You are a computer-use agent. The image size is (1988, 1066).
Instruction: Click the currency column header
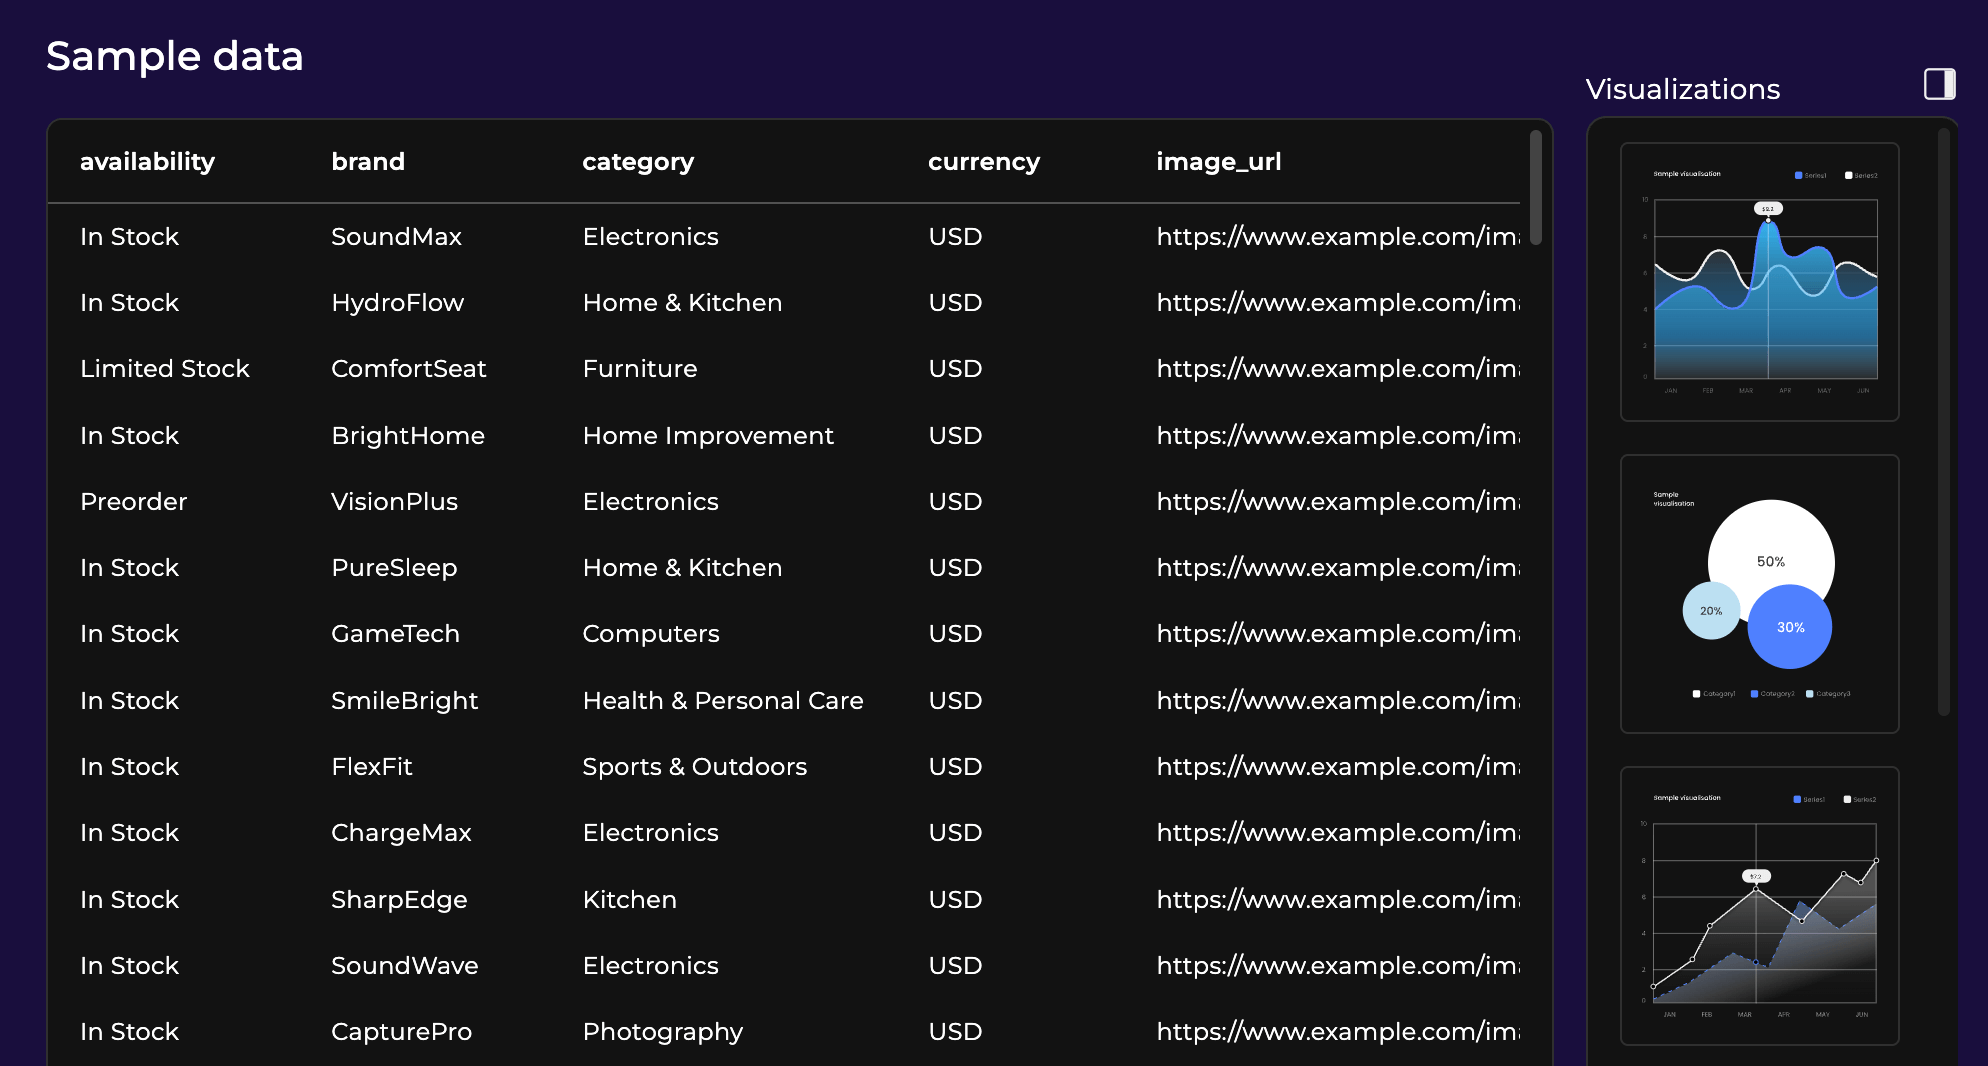pos(984,162)
